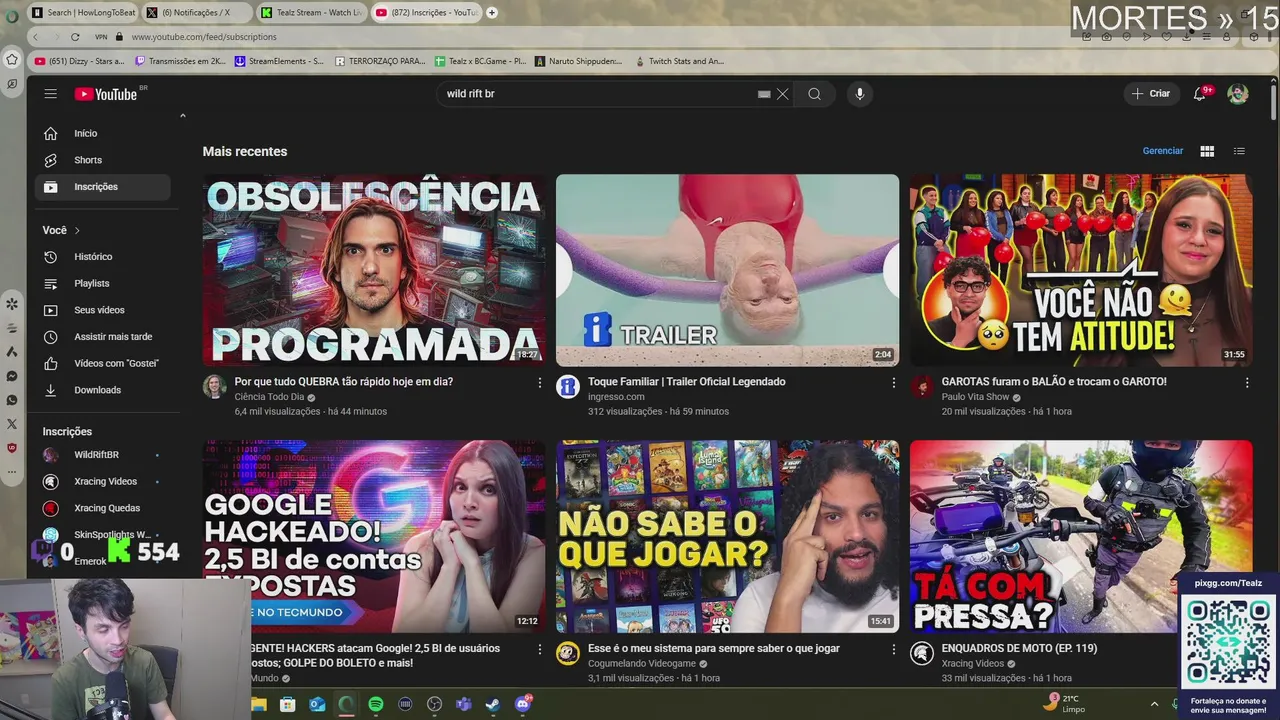1280x720 pixels.
Task: Open the Tá com pressa thumbnail
Action: tap(1081, 536)
